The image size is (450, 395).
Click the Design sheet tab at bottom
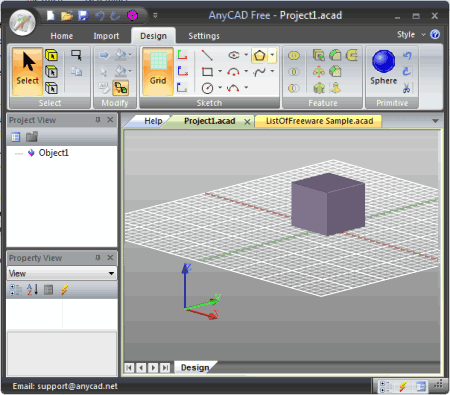(195, 367)
